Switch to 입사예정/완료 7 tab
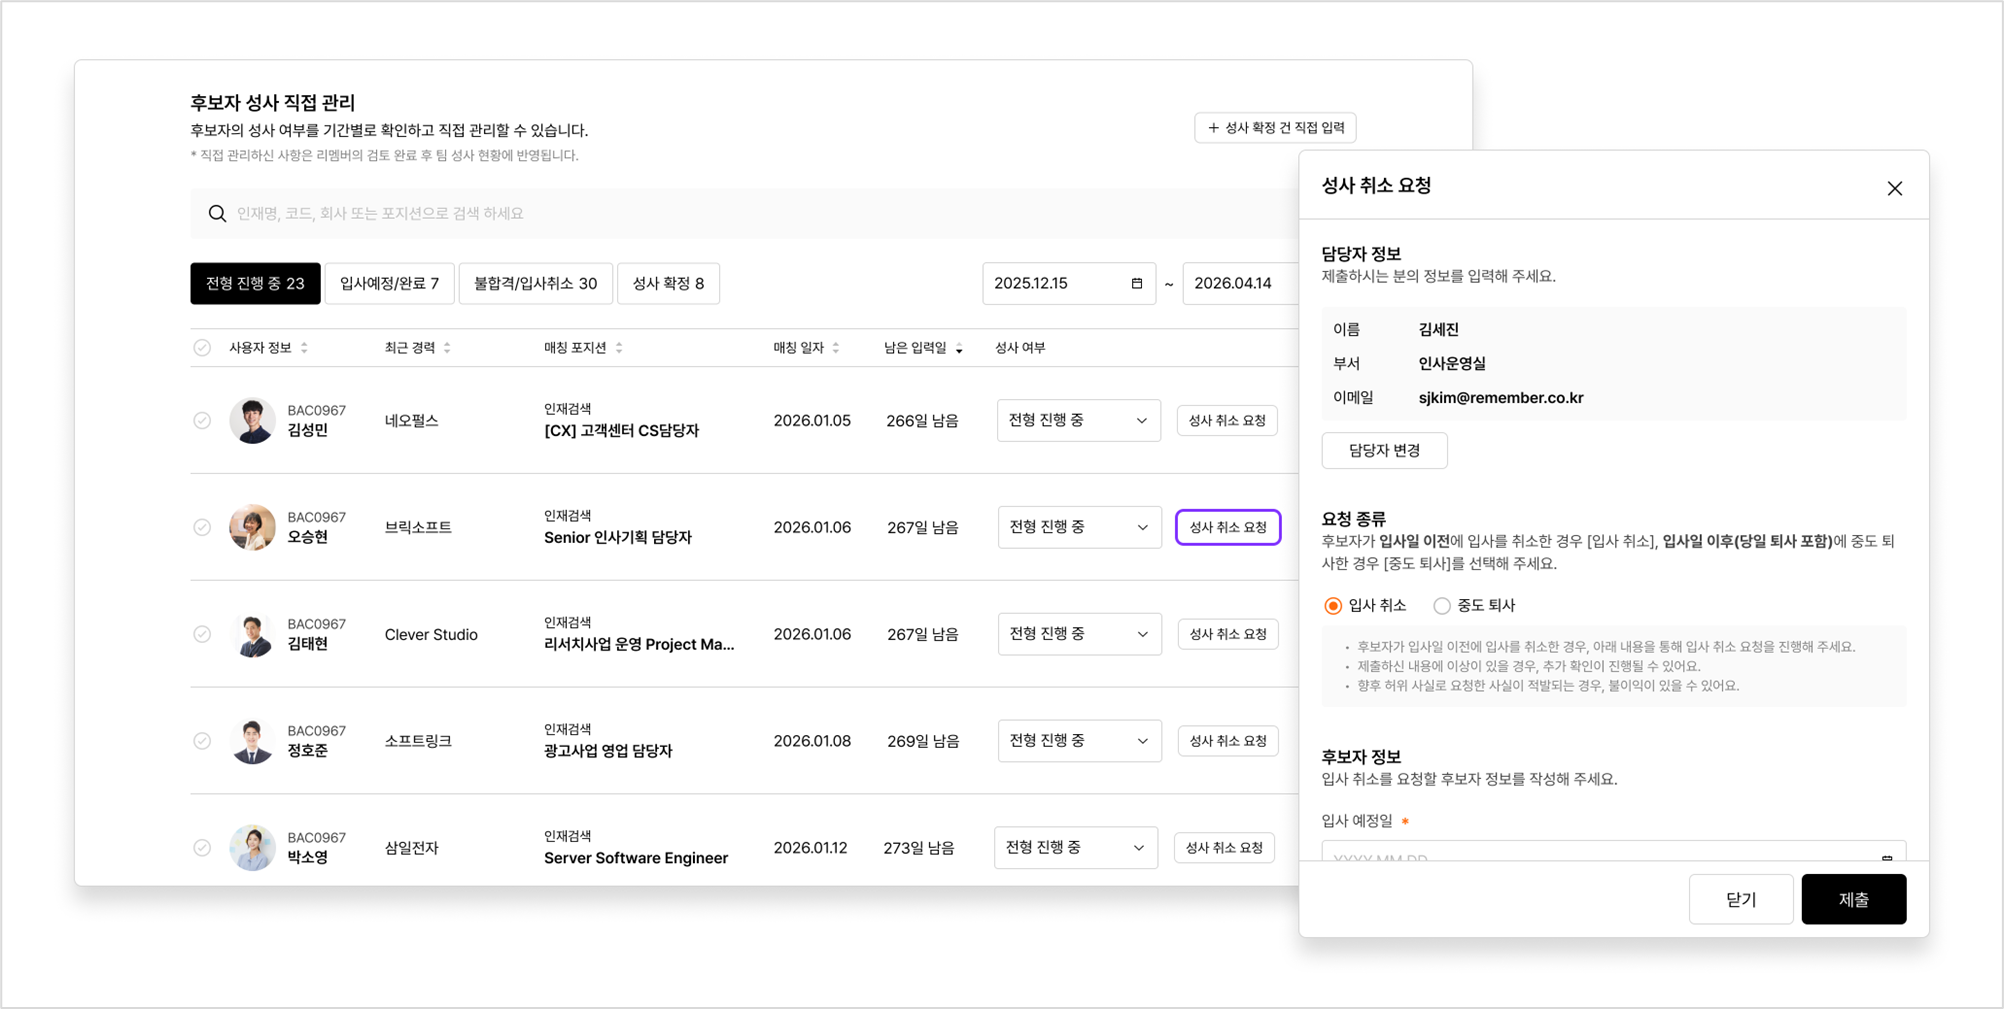This screenshot has height=1009, width=2004. coord(389,283)
